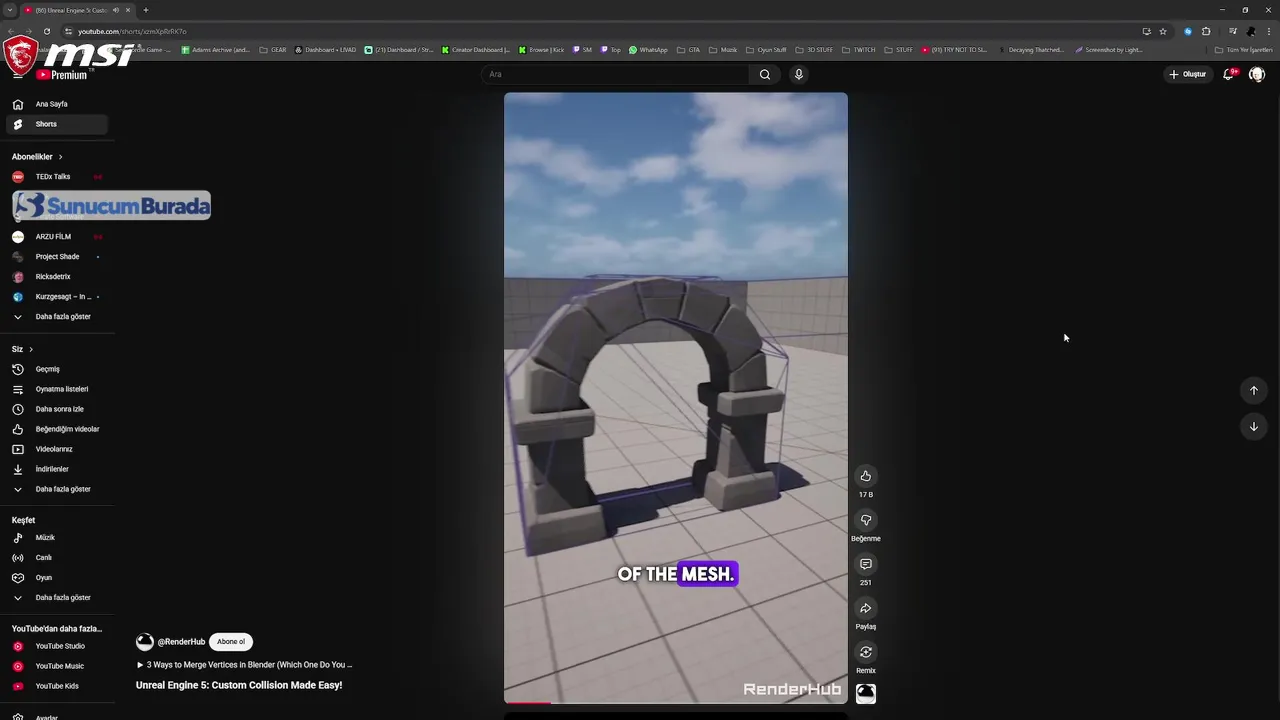Open the @RenderHub channel link
1280x720 pixels.
click(x=181, y=642)
